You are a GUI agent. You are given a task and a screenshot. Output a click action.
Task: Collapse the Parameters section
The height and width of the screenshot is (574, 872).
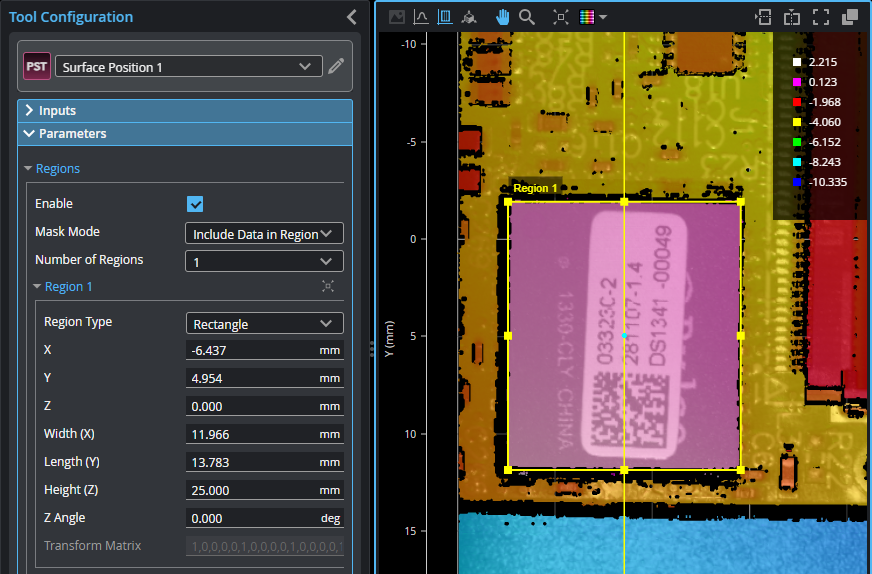coord(30,134)
